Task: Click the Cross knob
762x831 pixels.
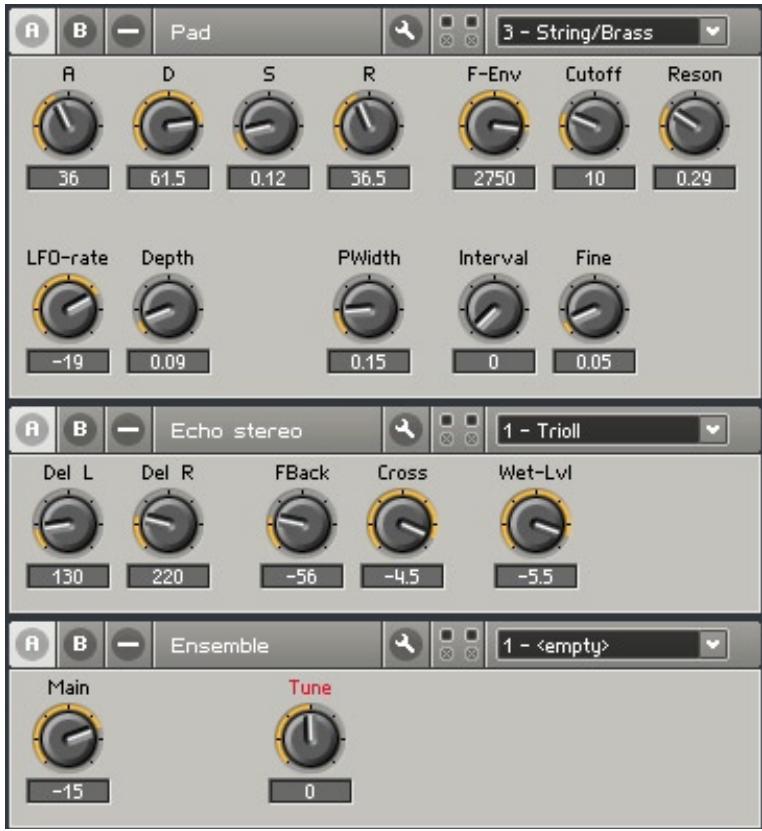Action: click(402, 524)
